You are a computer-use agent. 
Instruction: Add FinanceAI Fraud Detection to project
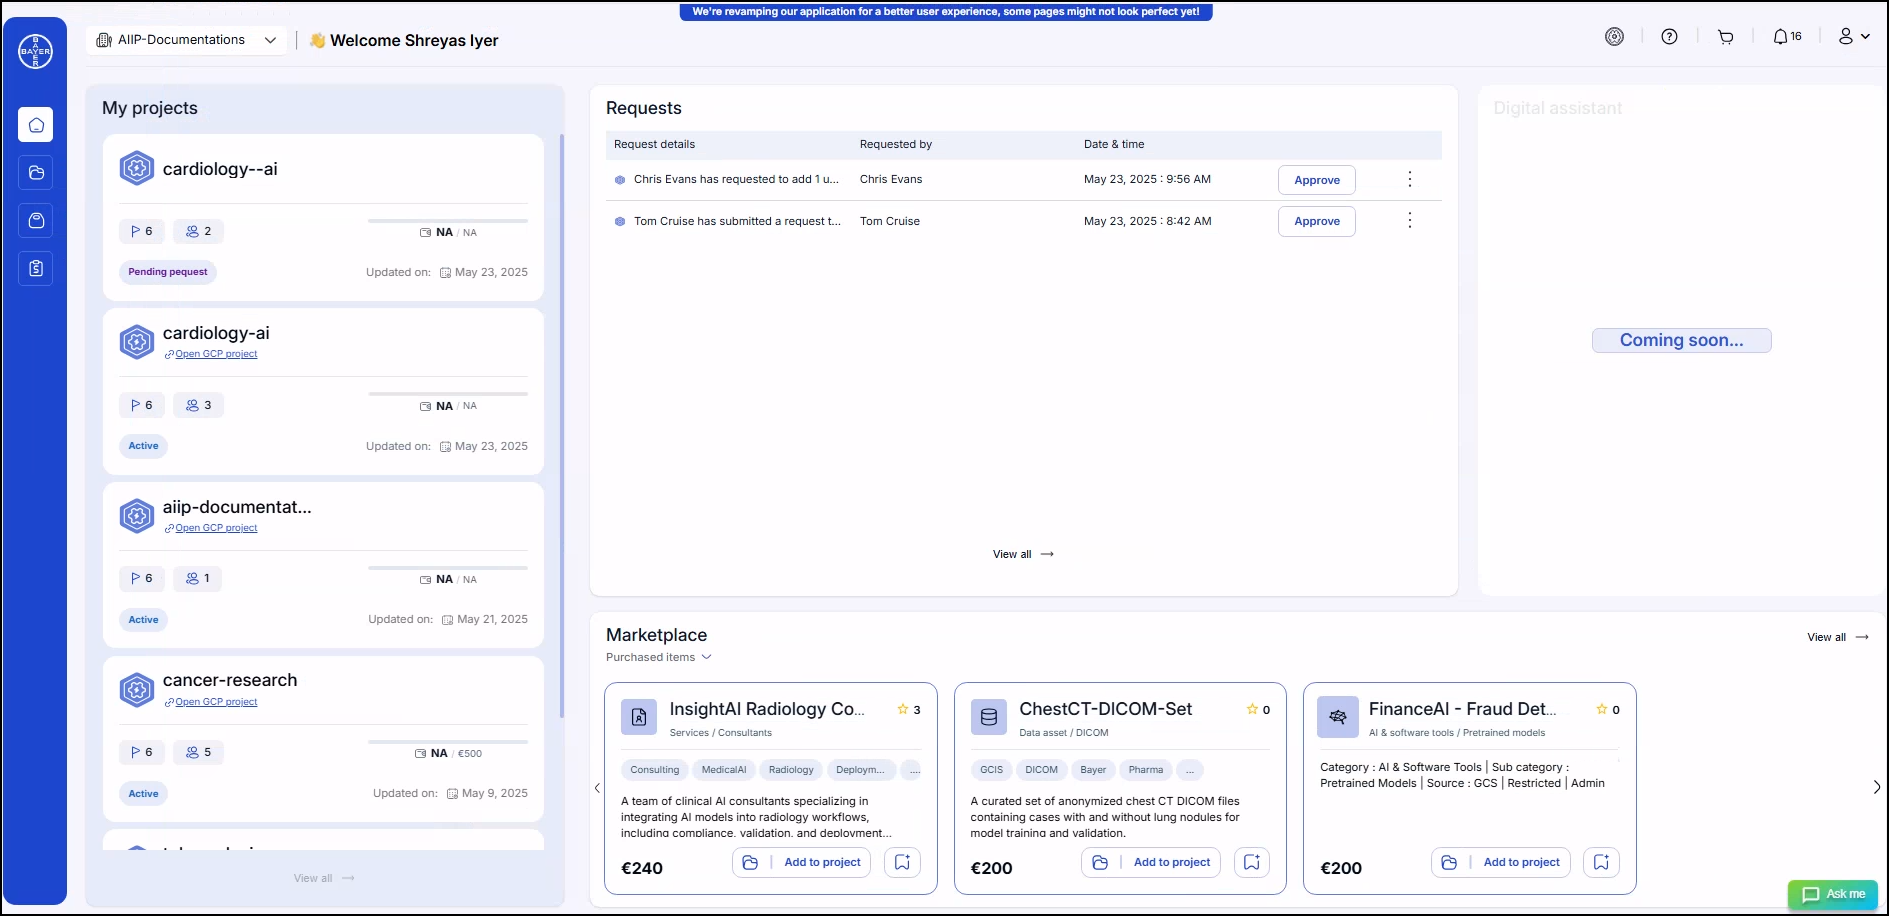(1501, 862)
